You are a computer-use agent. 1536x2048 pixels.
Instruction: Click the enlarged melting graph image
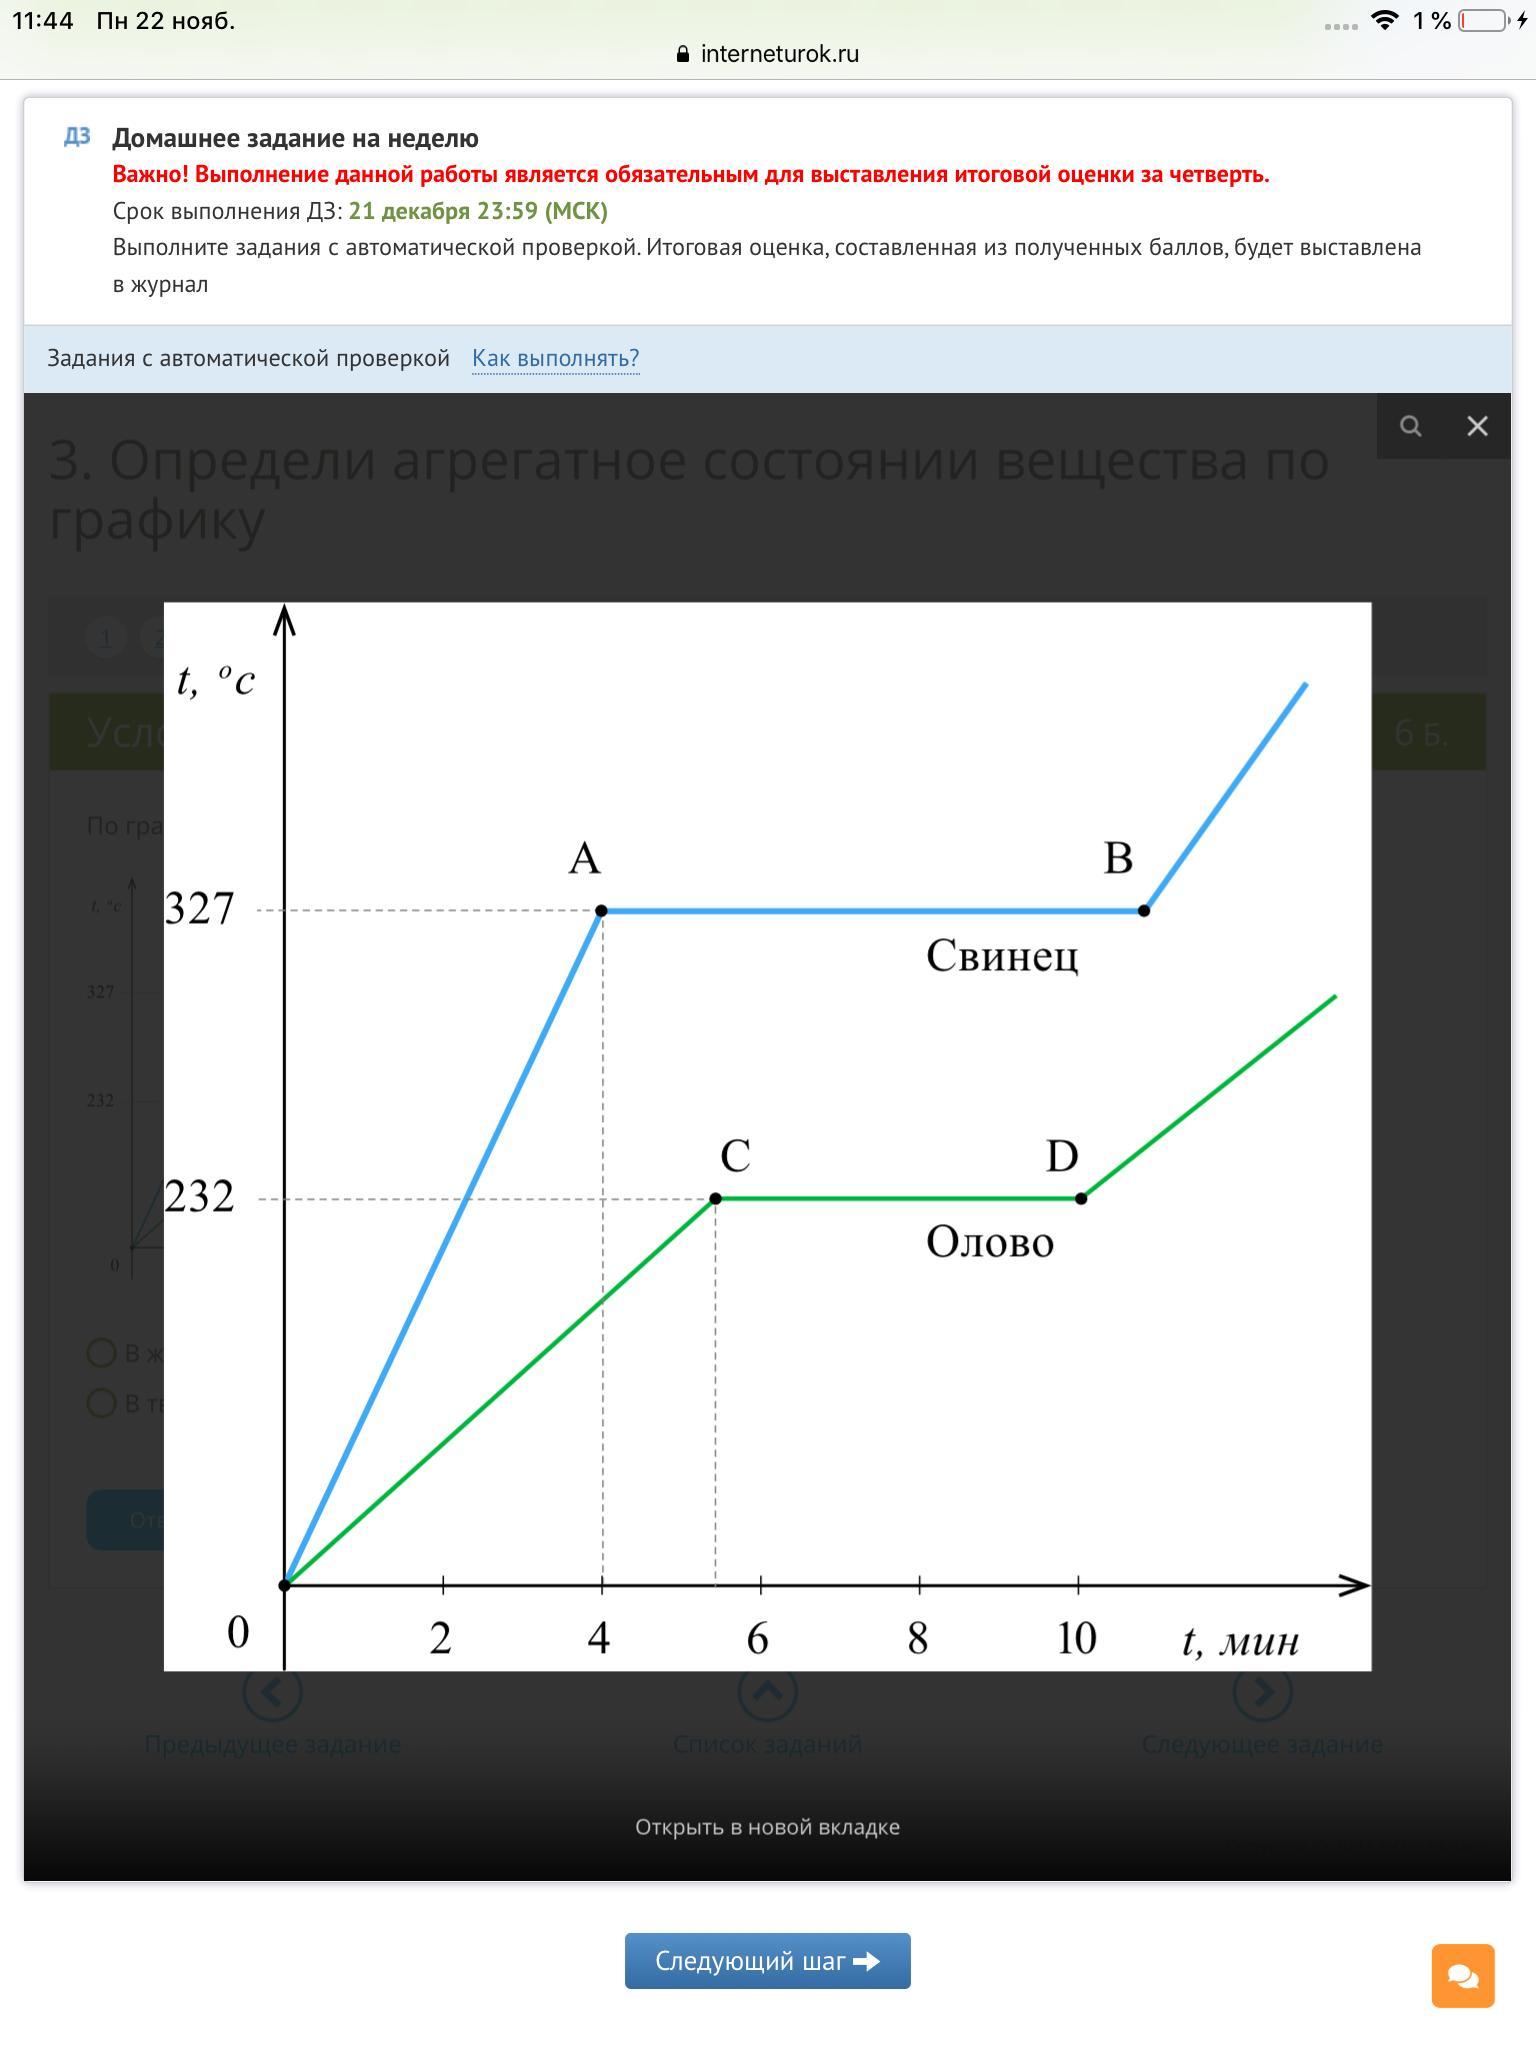pos(767,1136)
